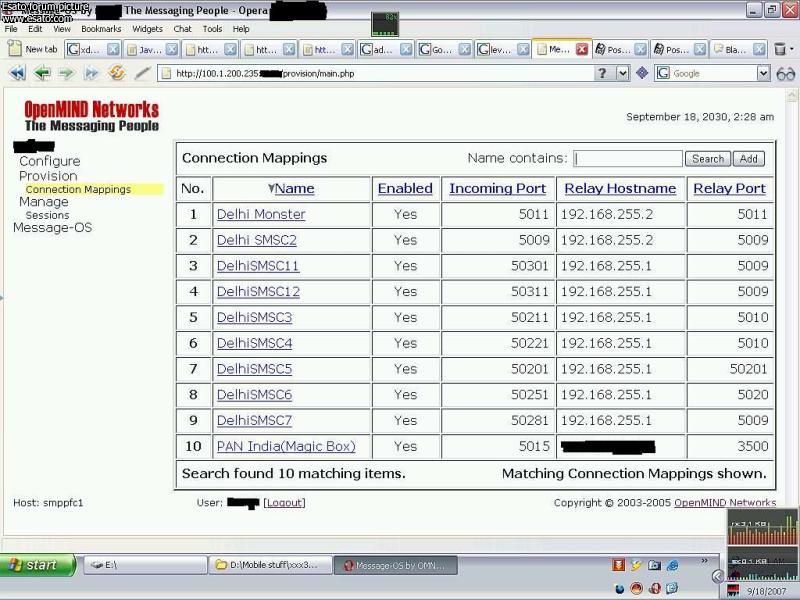Viewport: 800px width, 600px height.
Task: Click the question mark button in address bar
Action: click(x=603, y=73)
